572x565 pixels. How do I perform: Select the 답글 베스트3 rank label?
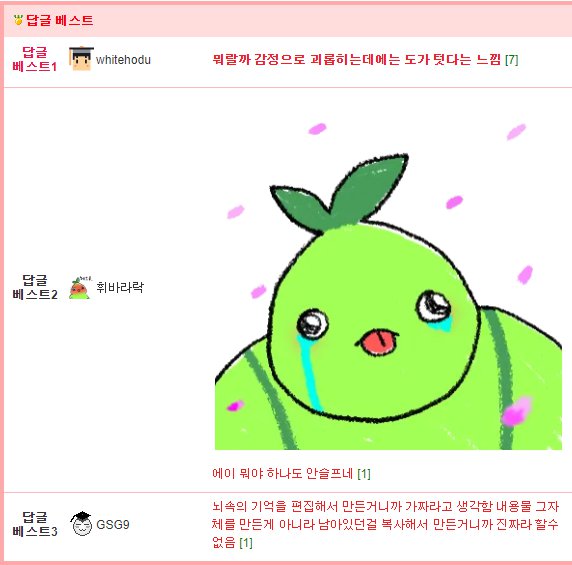point(35,524)
